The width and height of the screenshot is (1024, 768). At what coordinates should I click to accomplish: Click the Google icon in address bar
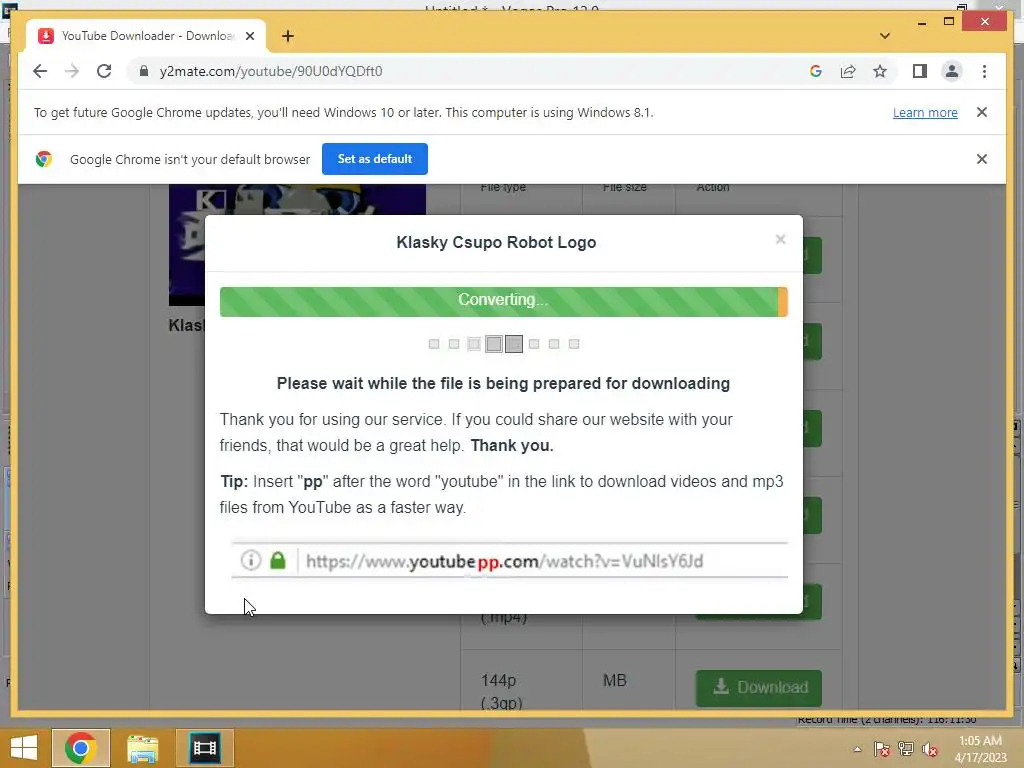click(x=816, y=71)
